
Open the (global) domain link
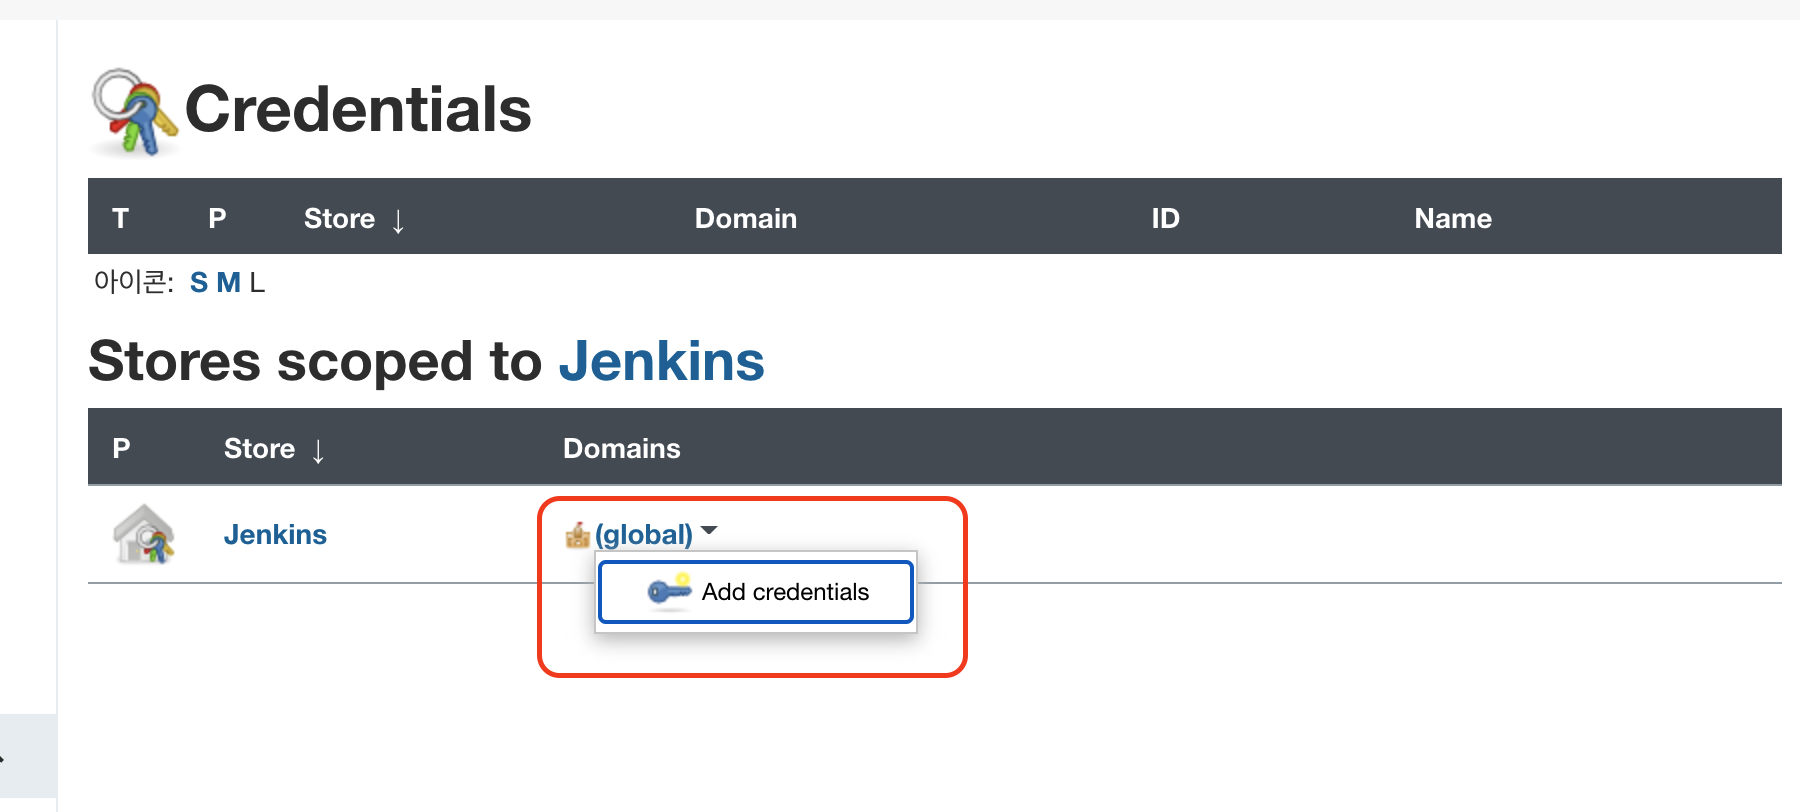[644, 535]
